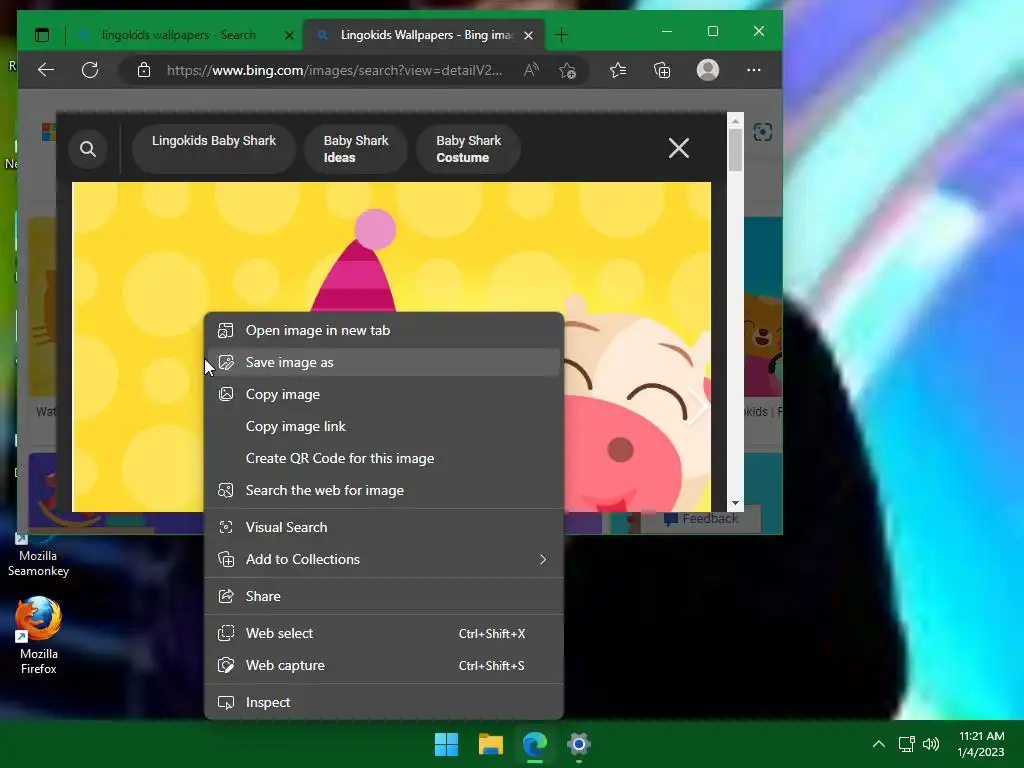
Task: Open File Explorer from the taskbar
Action: click(x=491, y=744)
